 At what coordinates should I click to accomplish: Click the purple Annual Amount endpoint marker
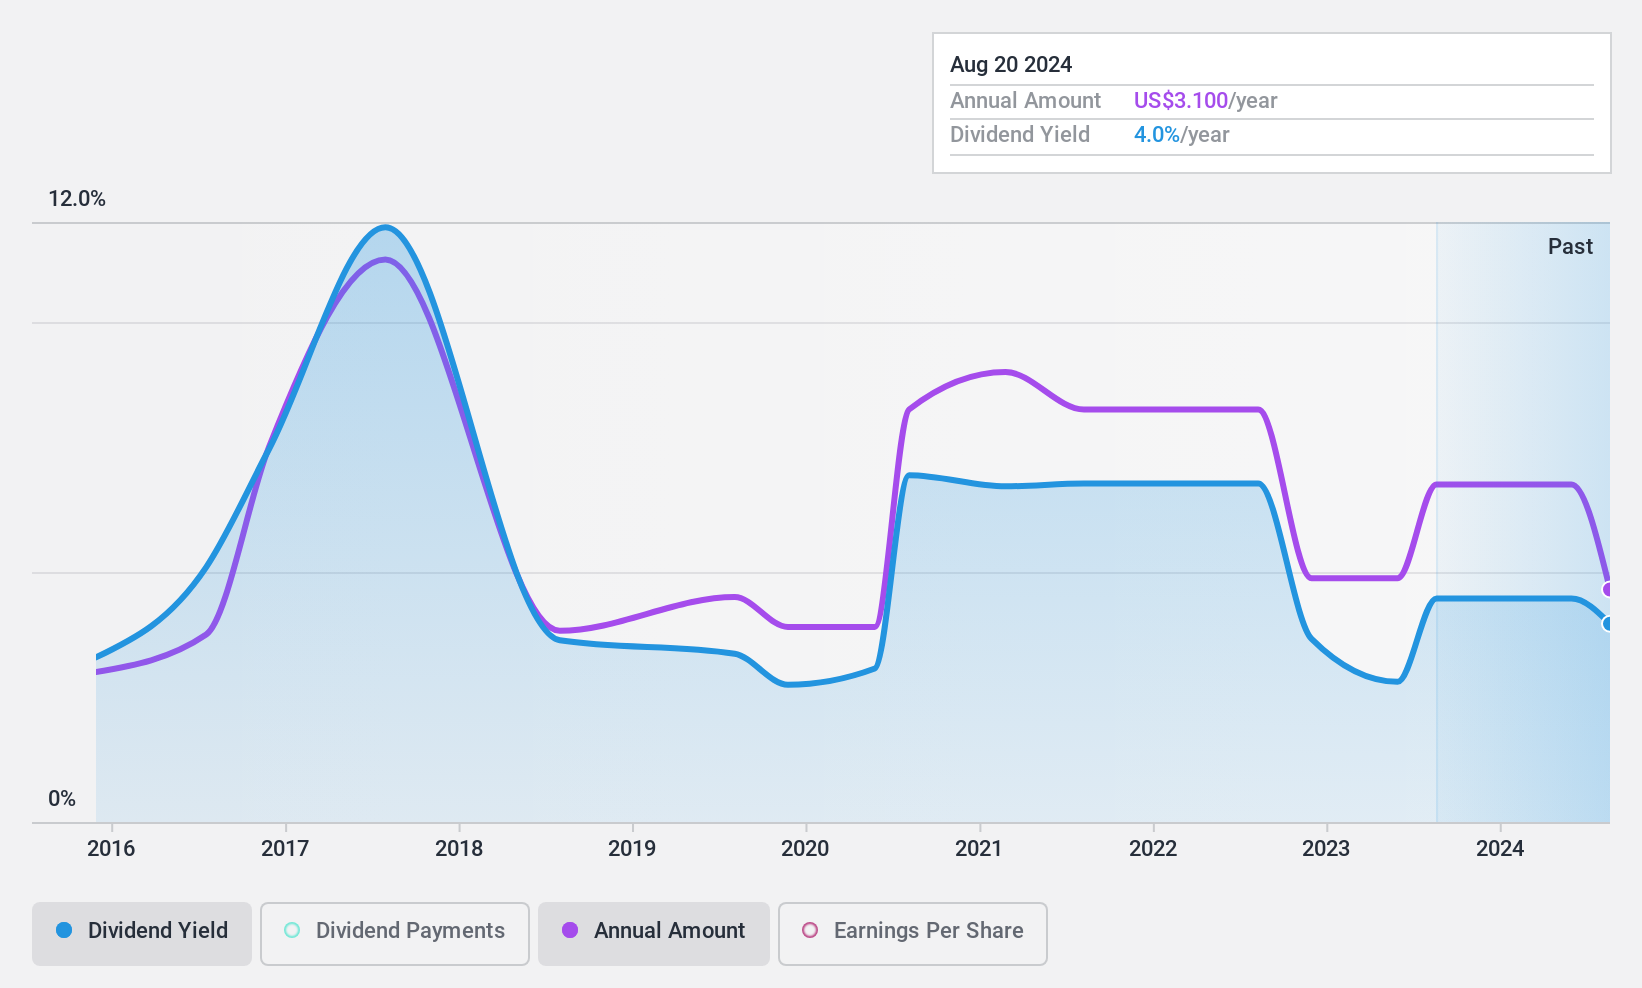pos(1608,589)
